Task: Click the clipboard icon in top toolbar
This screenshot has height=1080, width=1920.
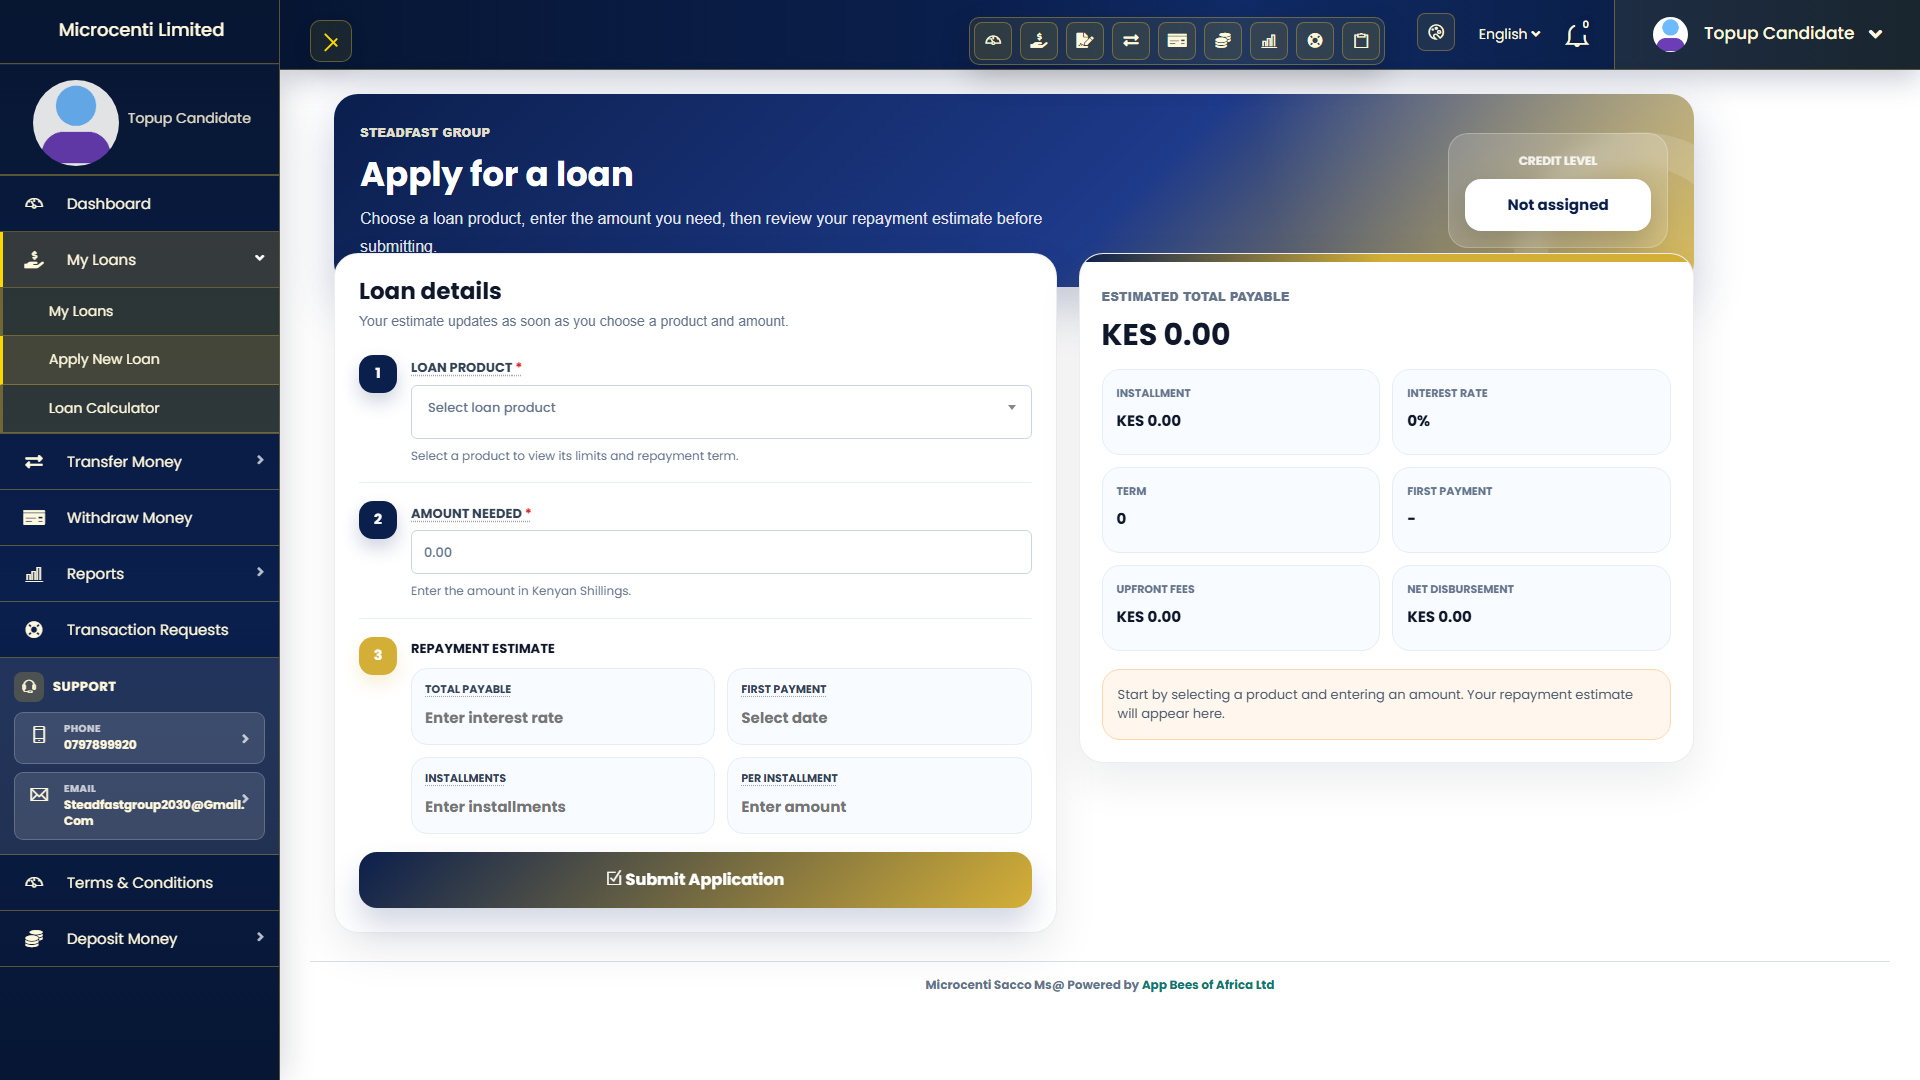Action: [1361, 41]
